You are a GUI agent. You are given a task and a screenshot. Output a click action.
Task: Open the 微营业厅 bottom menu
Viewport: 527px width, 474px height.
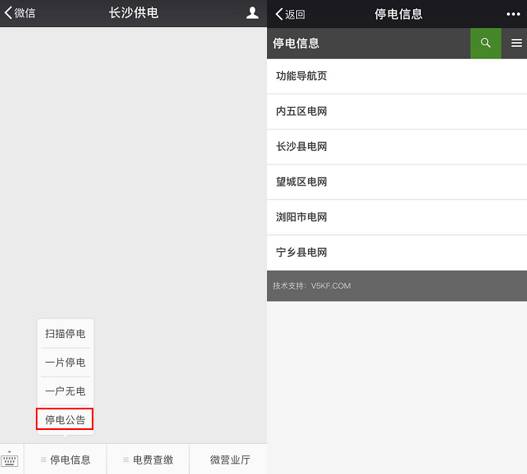tap(230, 459)
